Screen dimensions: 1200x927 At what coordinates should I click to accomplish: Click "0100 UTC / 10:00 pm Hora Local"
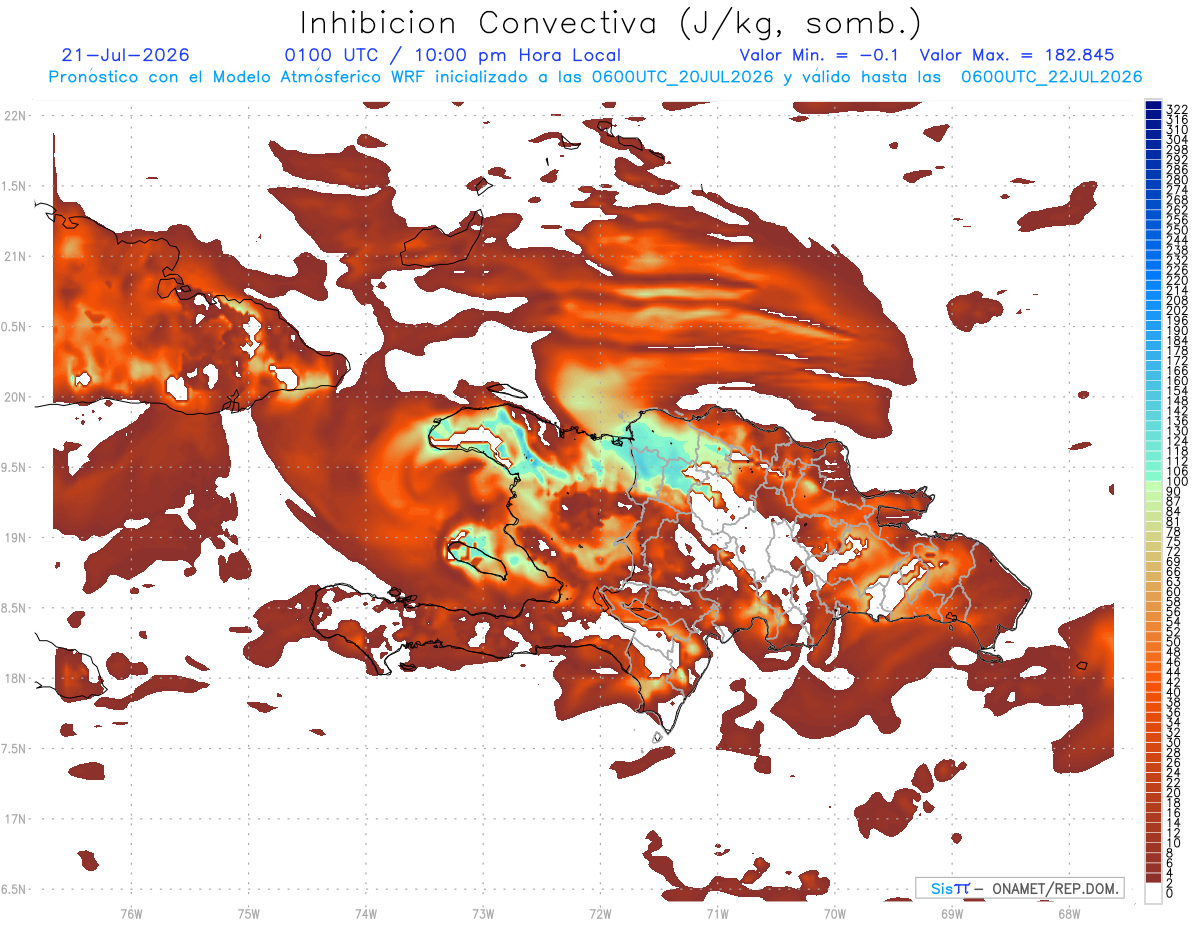click(x=453, y=55)
